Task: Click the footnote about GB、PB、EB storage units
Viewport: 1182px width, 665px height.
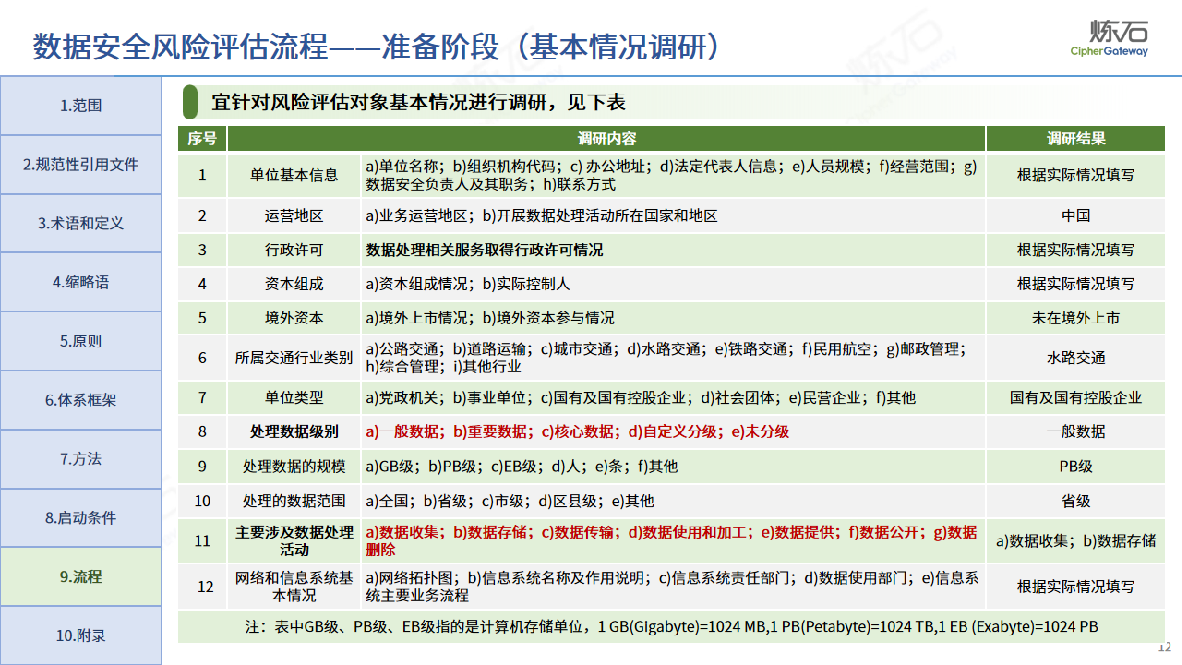Action: [672, 627]
